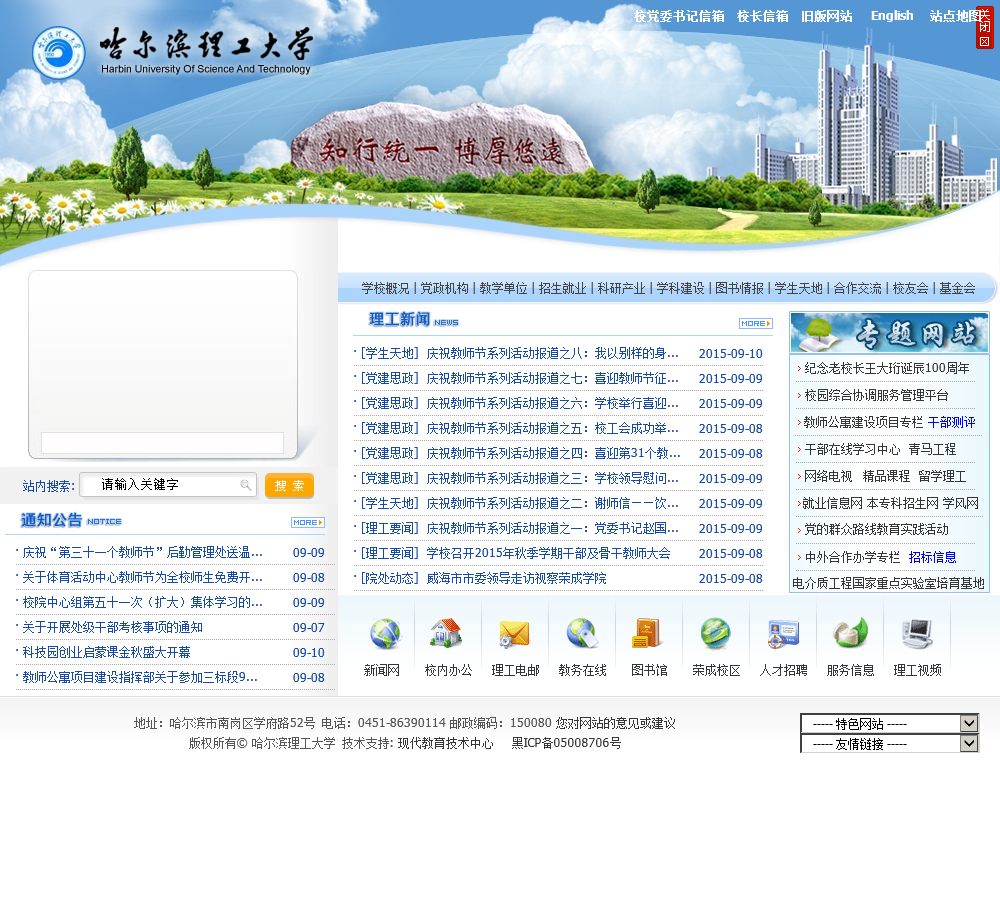
Task: Open the blue 干部测评 link
Action: 952,422
